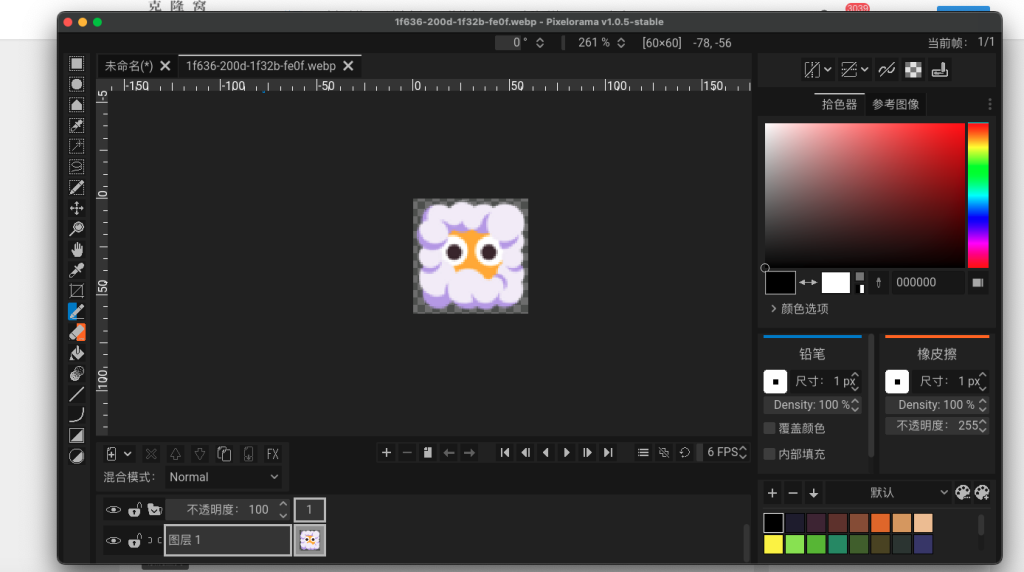Play the animation forward

(566, 453)
